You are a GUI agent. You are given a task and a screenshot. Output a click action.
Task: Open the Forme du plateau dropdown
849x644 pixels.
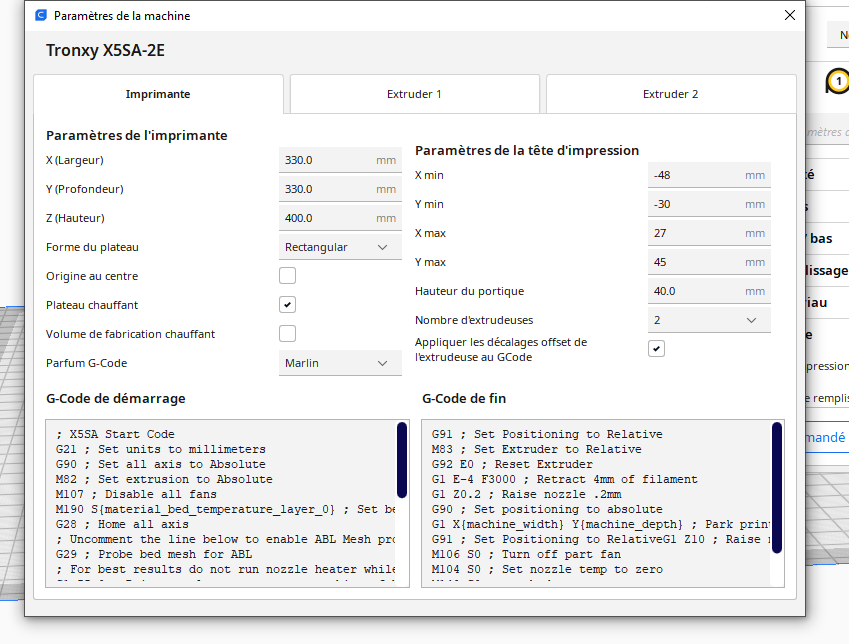[x=340, y=247]
